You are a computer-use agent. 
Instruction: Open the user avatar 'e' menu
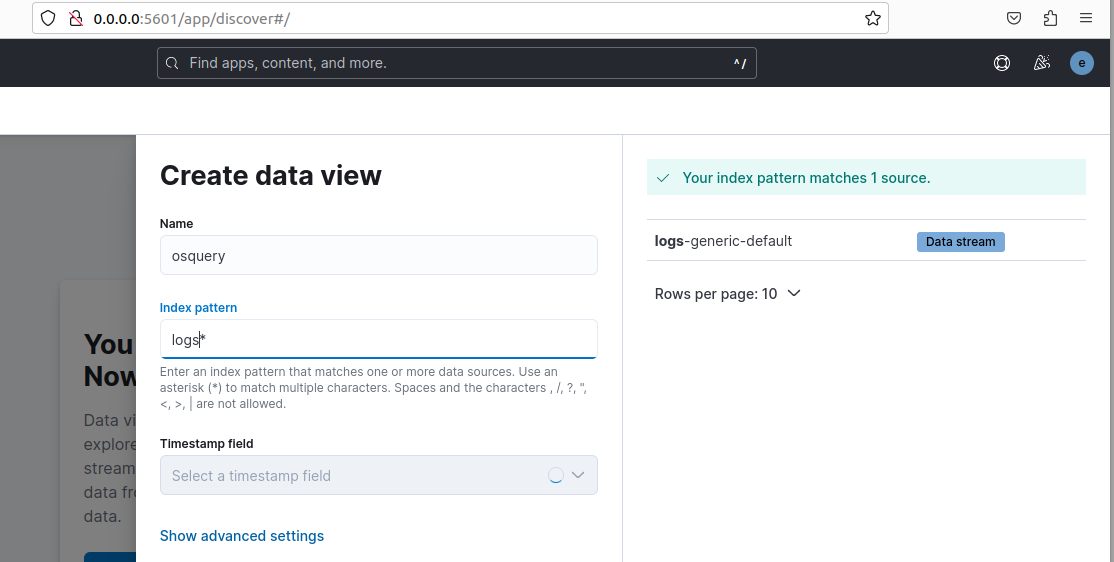click(1081, 63)
